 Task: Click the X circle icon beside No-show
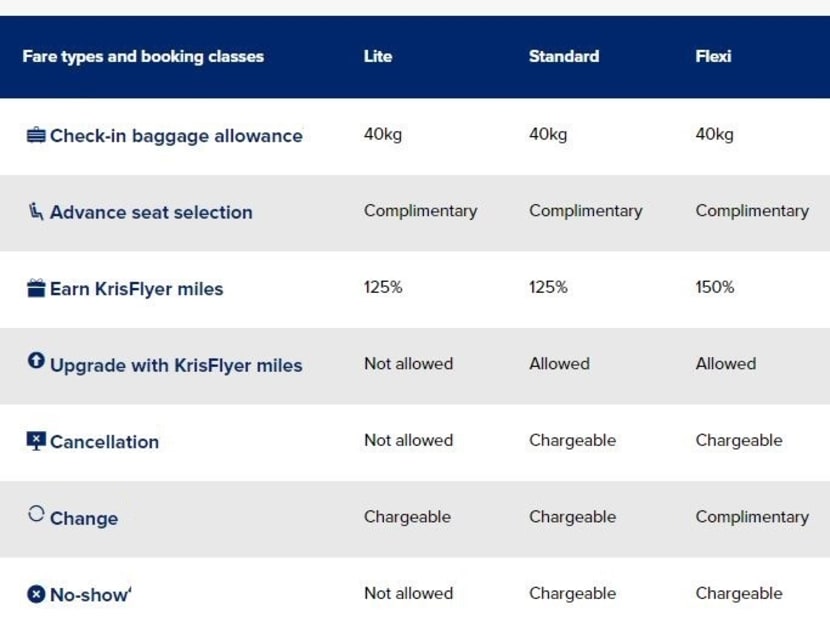point(36,594)
